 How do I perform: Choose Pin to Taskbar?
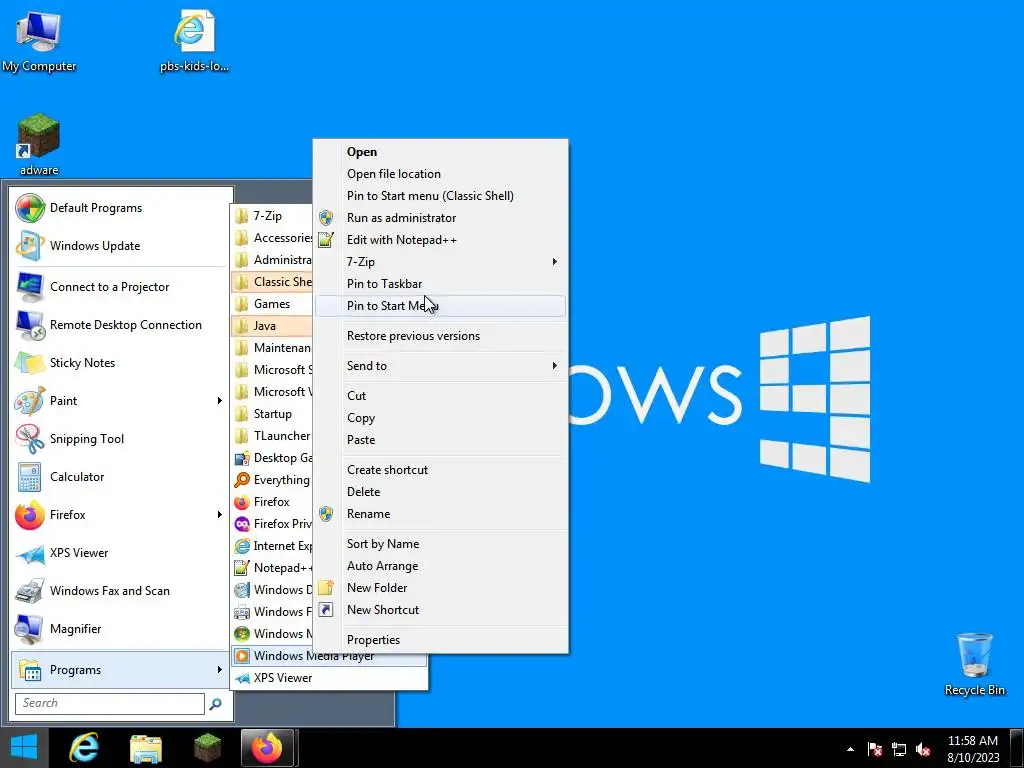point(441,283)
